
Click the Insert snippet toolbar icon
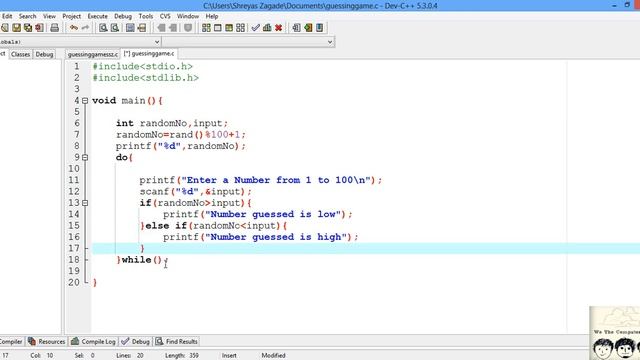pos(296,28)
